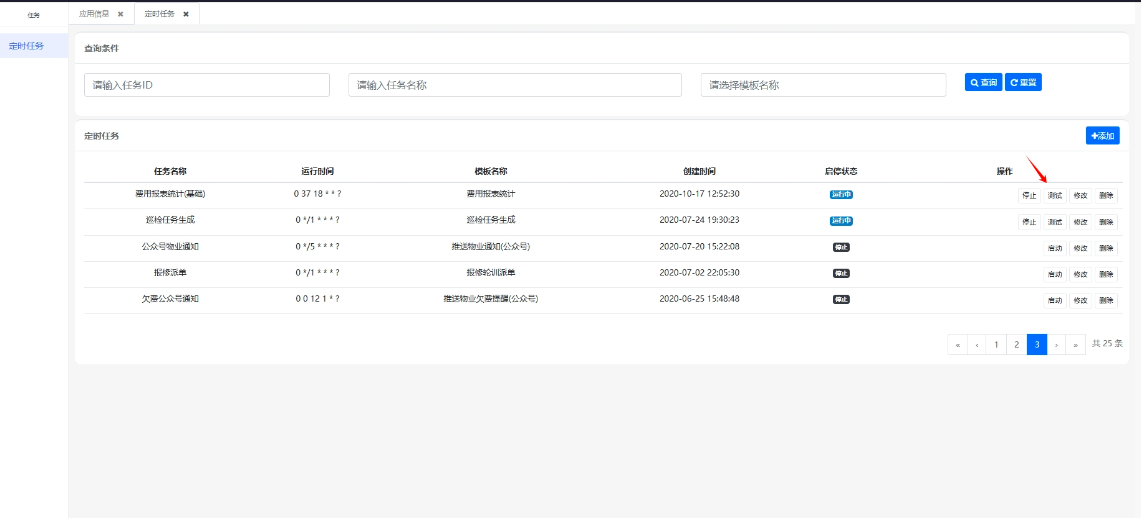The height and width of the screenshot is (518, 1141).
Task: Go to next page using › pagination icon
Action: (x=1056, y=345)
